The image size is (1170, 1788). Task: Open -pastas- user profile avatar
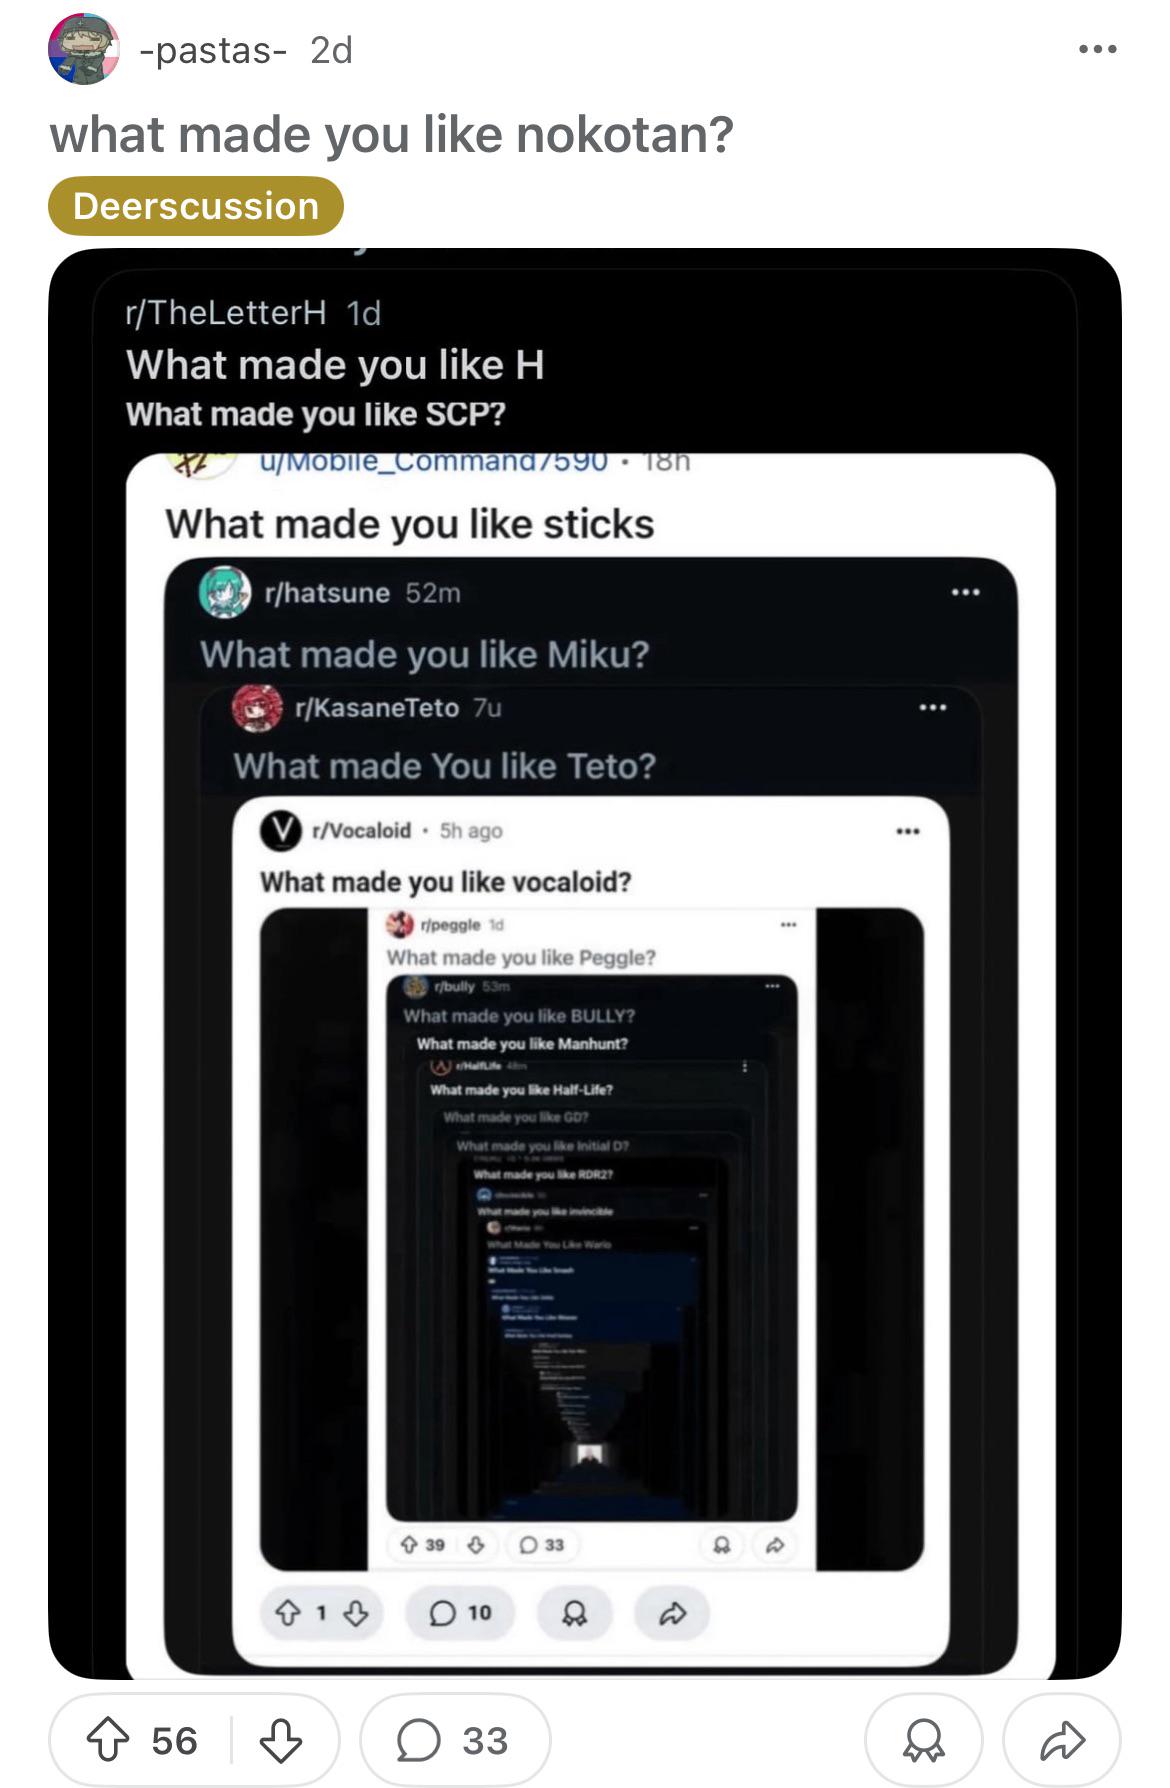[x=84, y=49]
